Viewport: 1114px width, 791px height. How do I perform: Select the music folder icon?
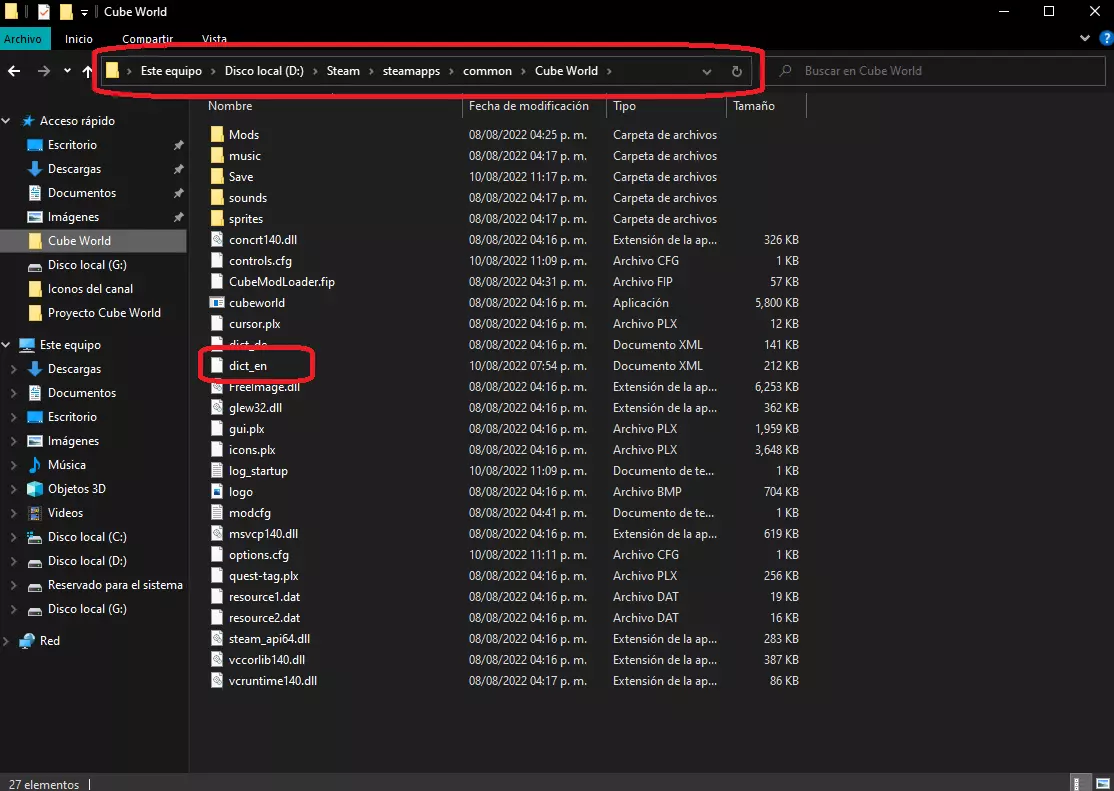pos(217,156)
